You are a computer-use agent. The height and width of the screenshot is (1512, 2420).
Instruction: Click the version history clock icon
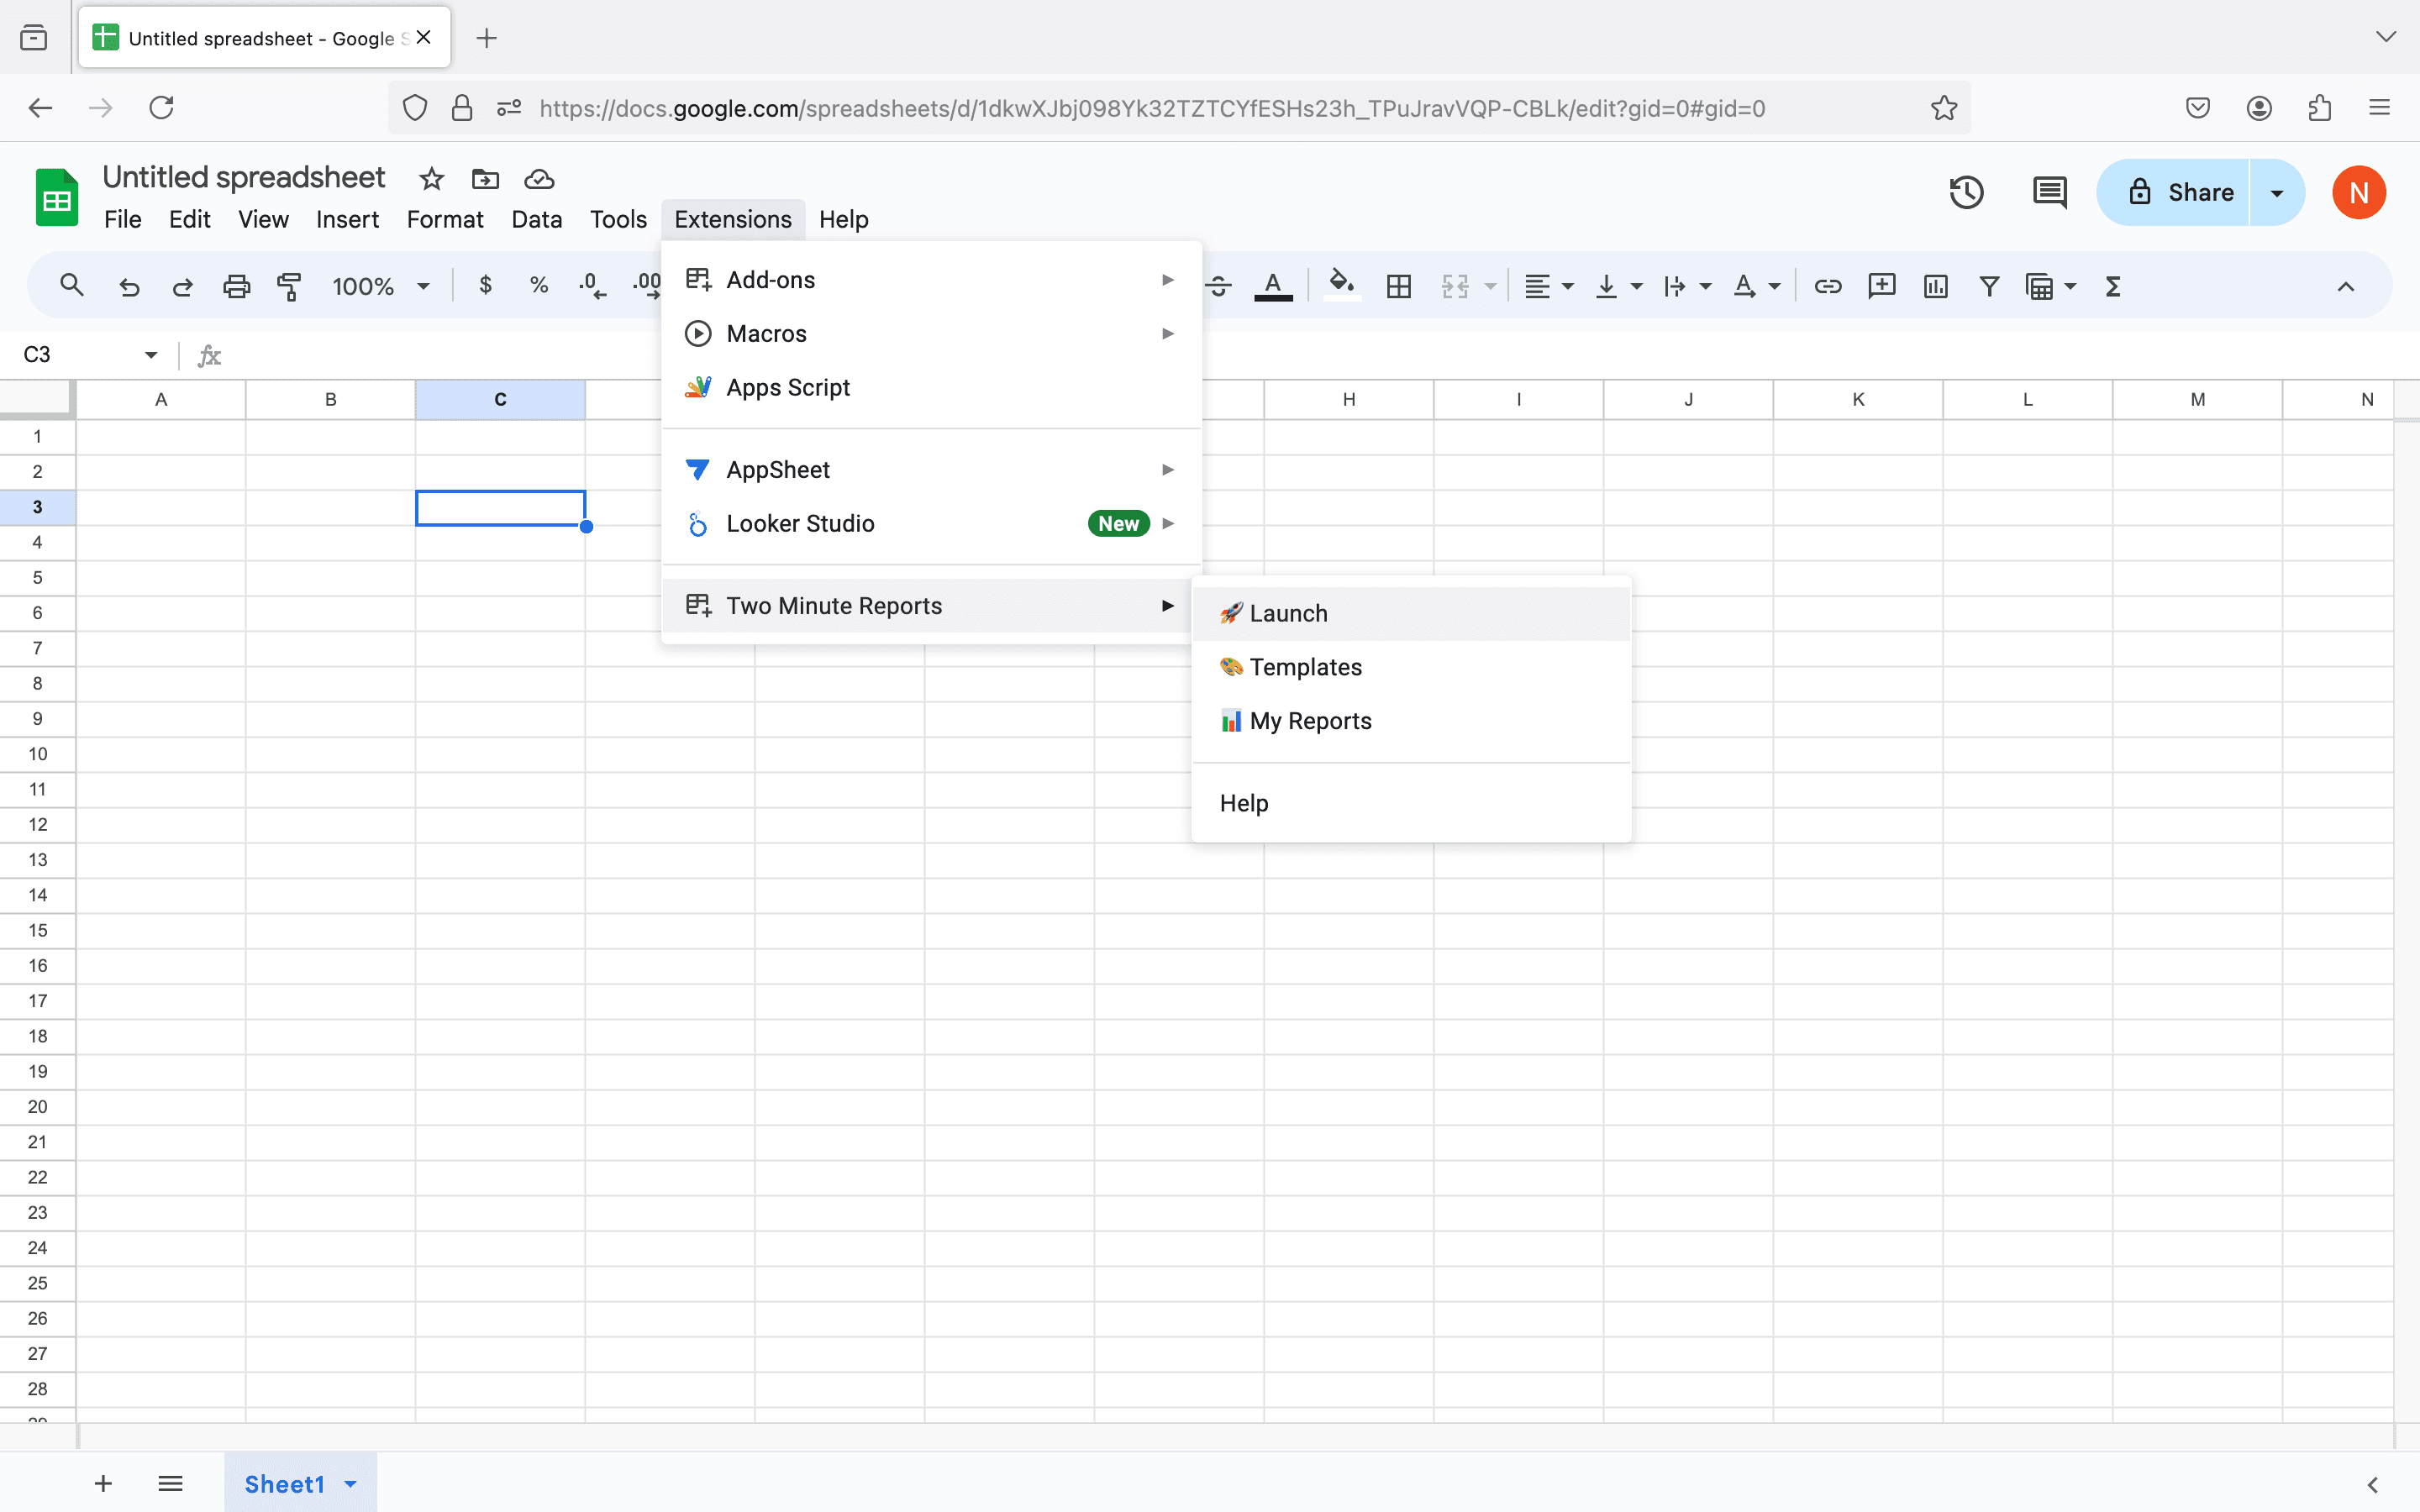pos(1966,192)
